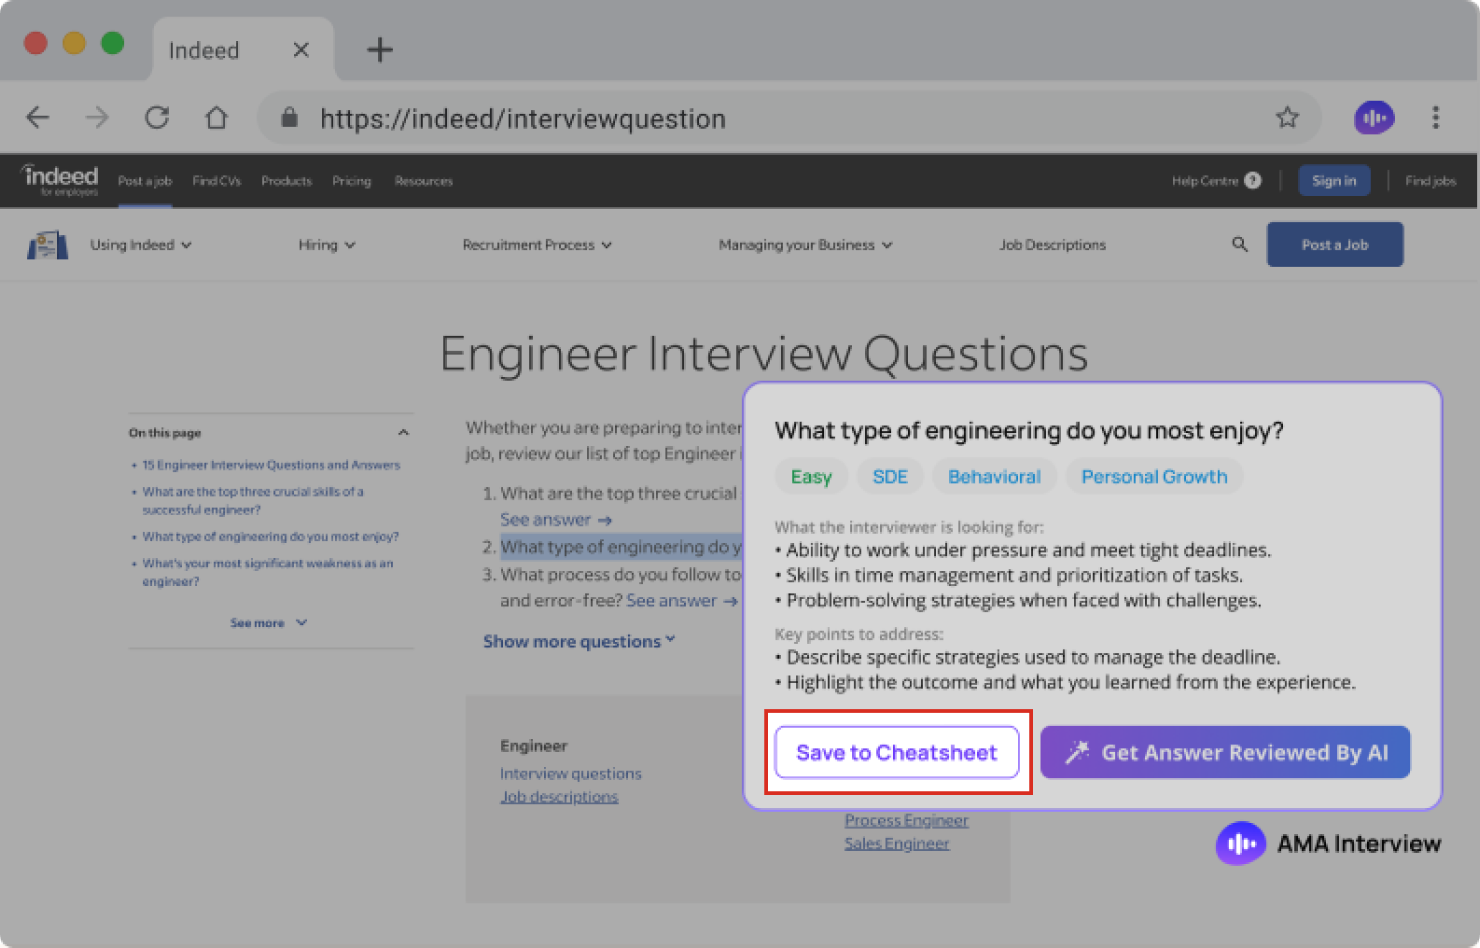Click the Sign in button

tap(1334, 181)
